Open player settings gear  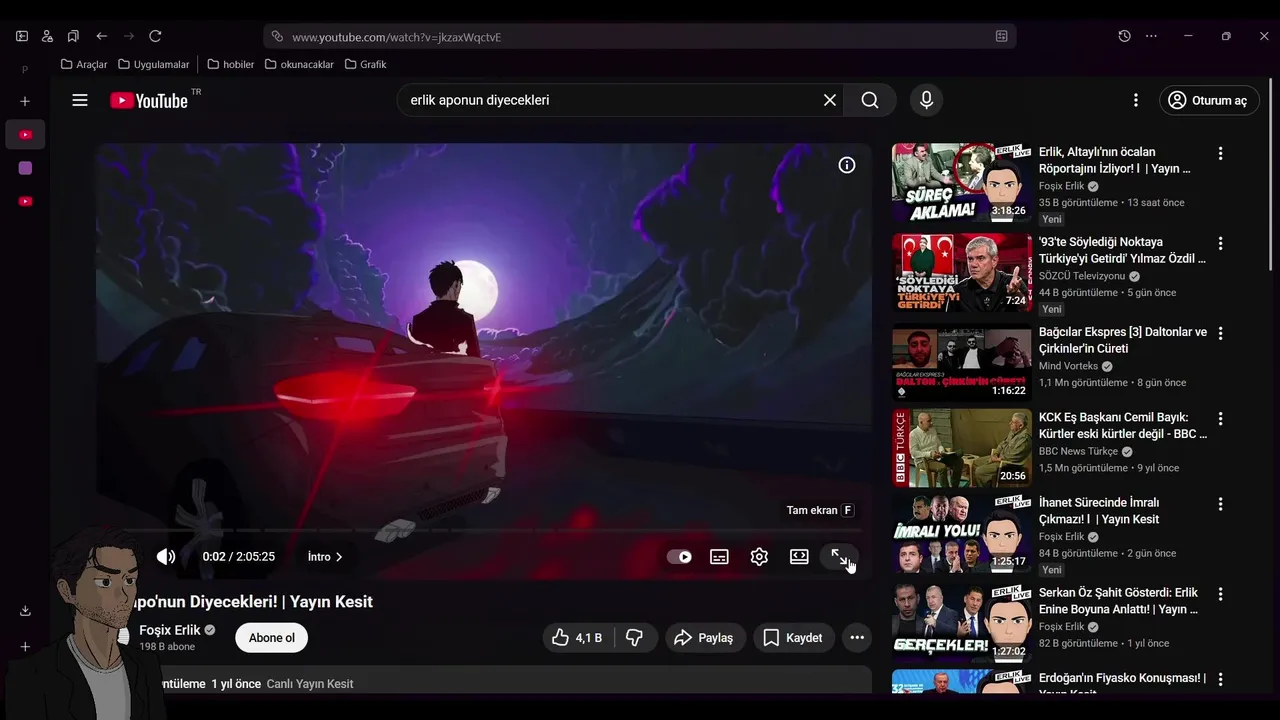pyautogui.click(x=759, y=557)
